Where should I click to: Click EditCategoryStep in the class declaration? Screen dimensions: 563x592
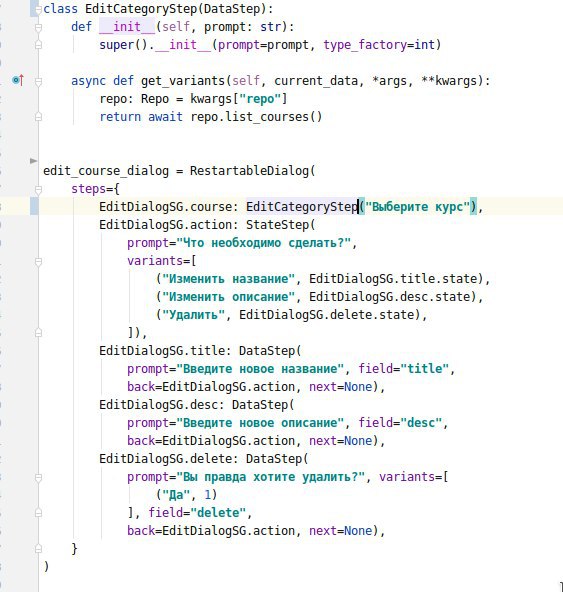(x=142, y=9)
